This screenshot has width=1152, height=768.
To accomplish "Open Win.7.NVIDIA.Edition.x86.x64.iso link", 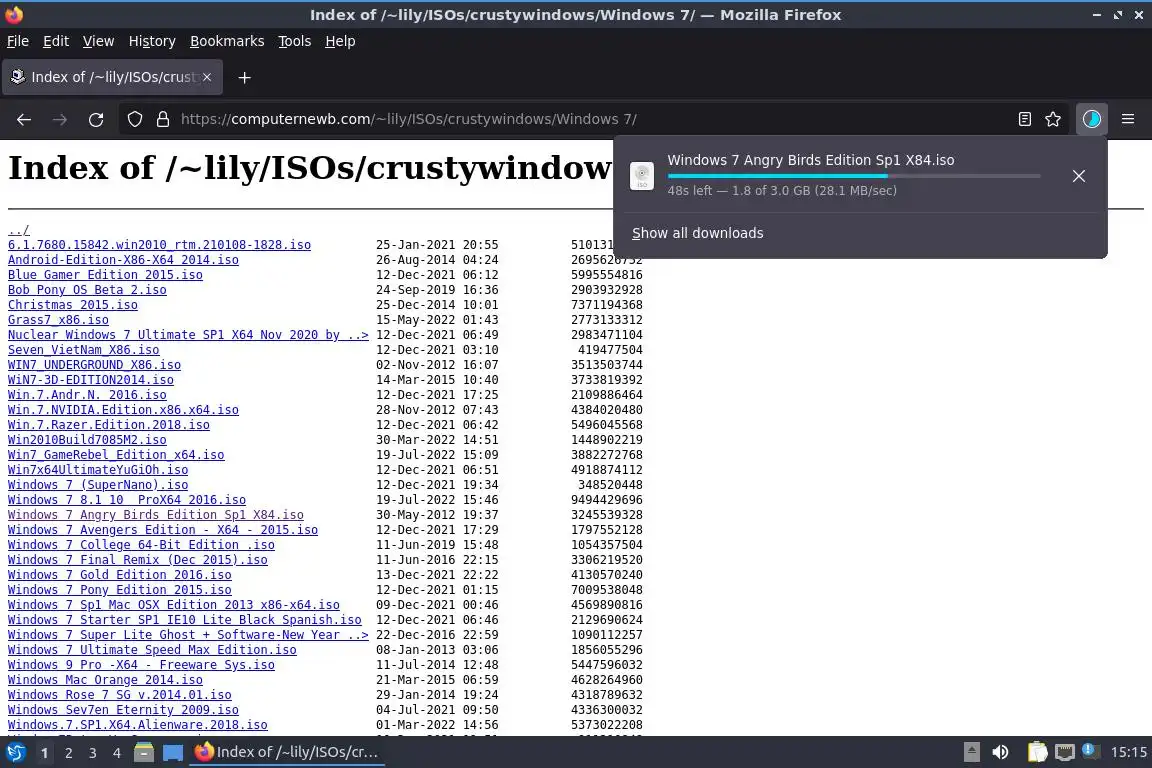I will 123,410.
